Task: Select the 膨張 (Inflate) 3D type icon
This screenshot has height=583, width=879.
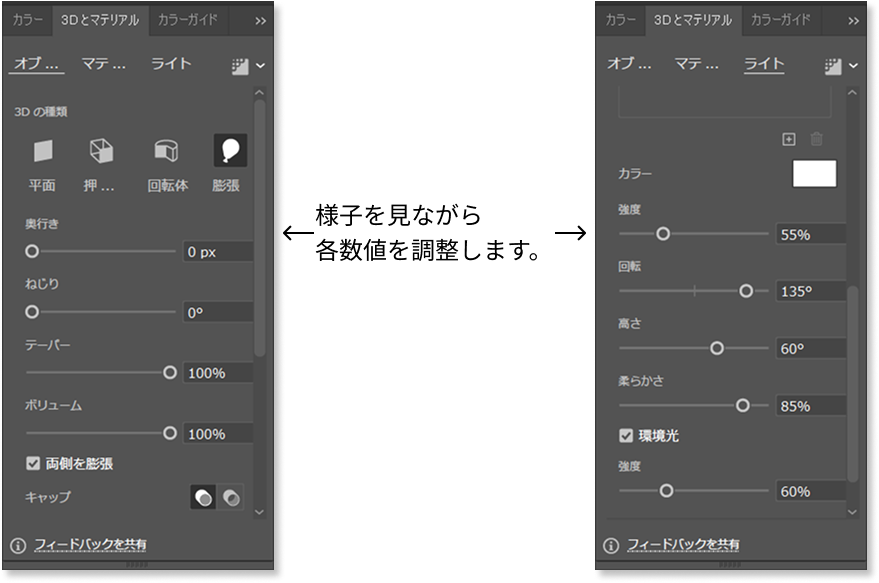Action: pyautogui.click(x=229, y=151)
